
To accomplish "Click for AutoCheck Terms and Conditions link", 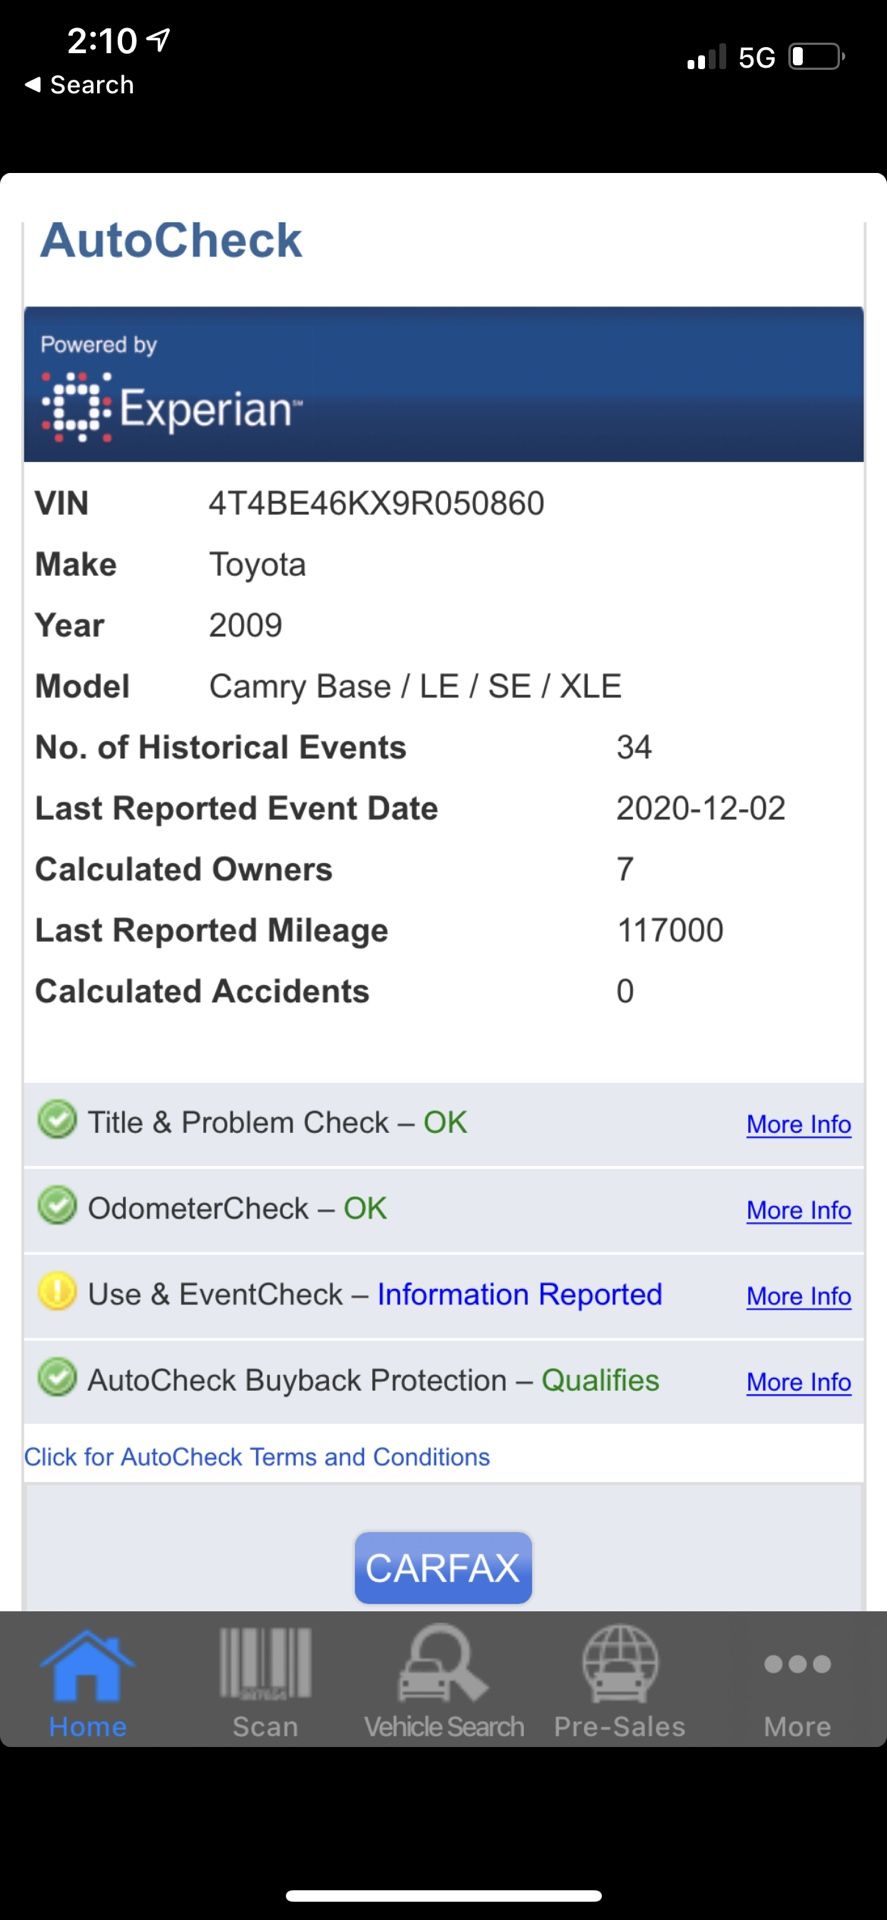I will click(x=257, y=1457).
